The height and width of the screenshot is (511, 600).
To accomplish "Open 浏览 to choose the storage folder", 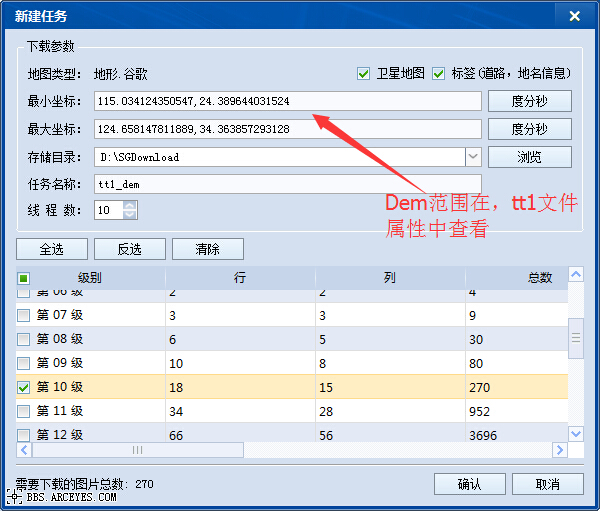I will coord(529,157).
